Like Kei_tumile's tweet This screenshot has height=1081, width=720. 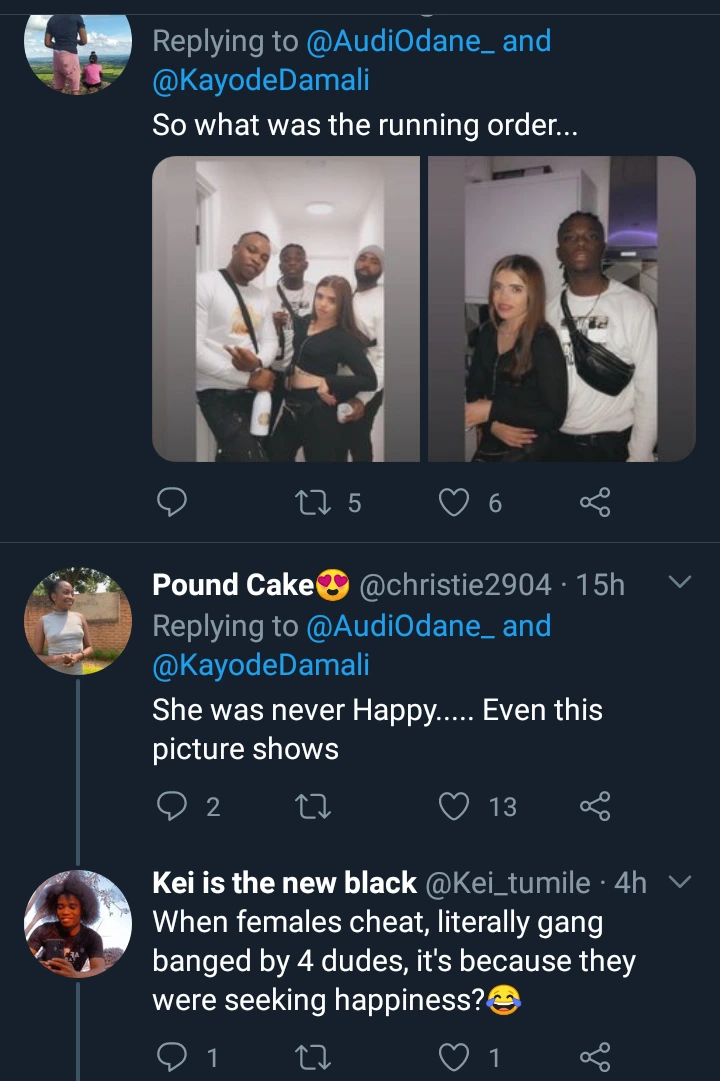coord(456,1057)
